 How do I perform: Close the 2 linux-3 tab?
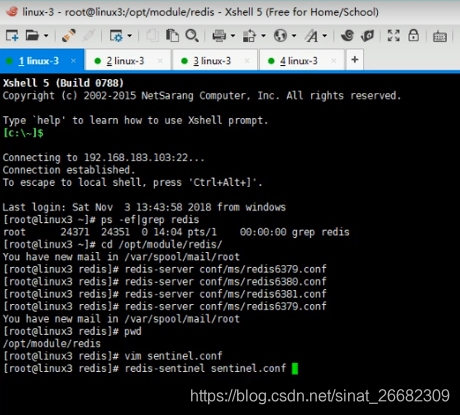pyautogui.click(x=160, y=61)
